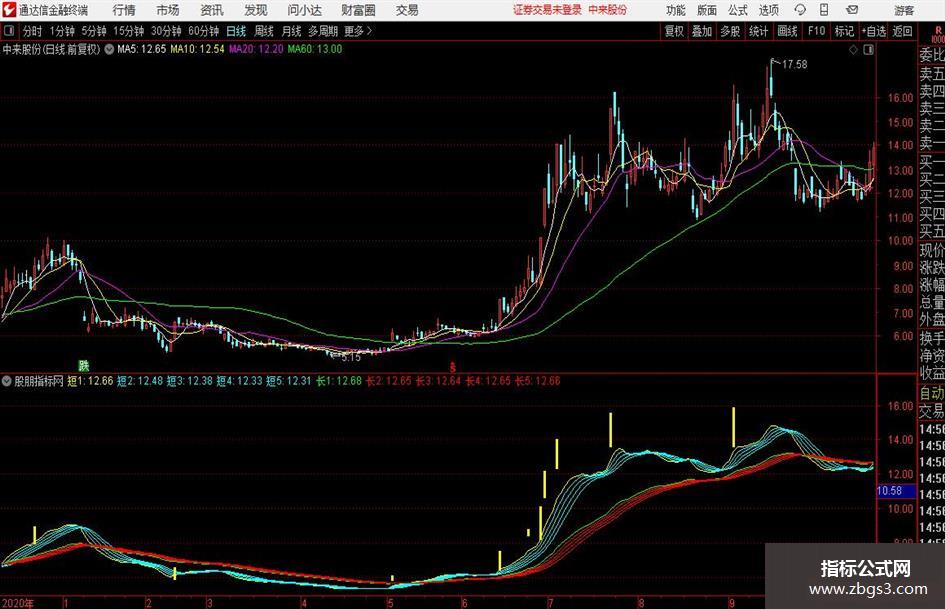Open the 问小达 menu
The image size is (945, 609).
(304, 10)
